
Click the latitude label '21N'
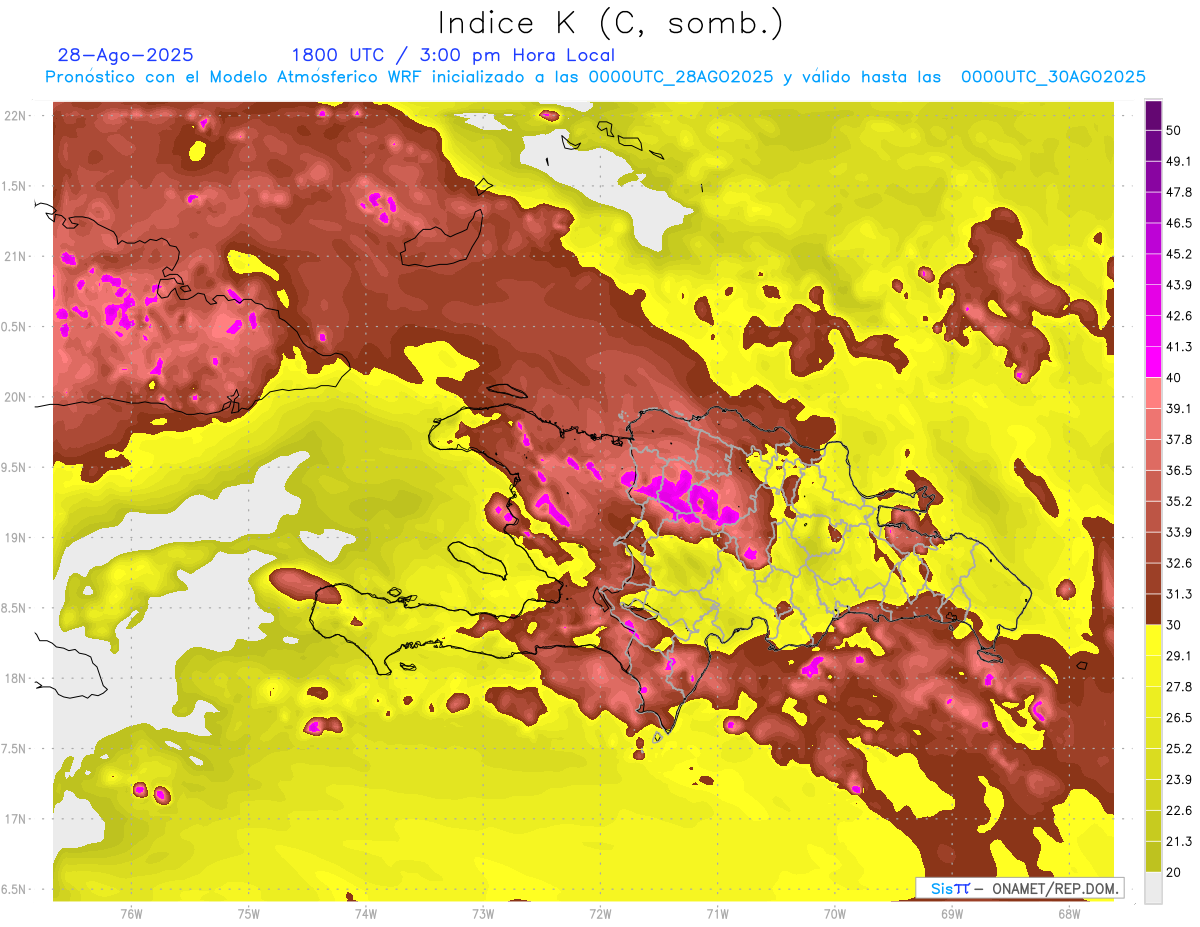16,257
